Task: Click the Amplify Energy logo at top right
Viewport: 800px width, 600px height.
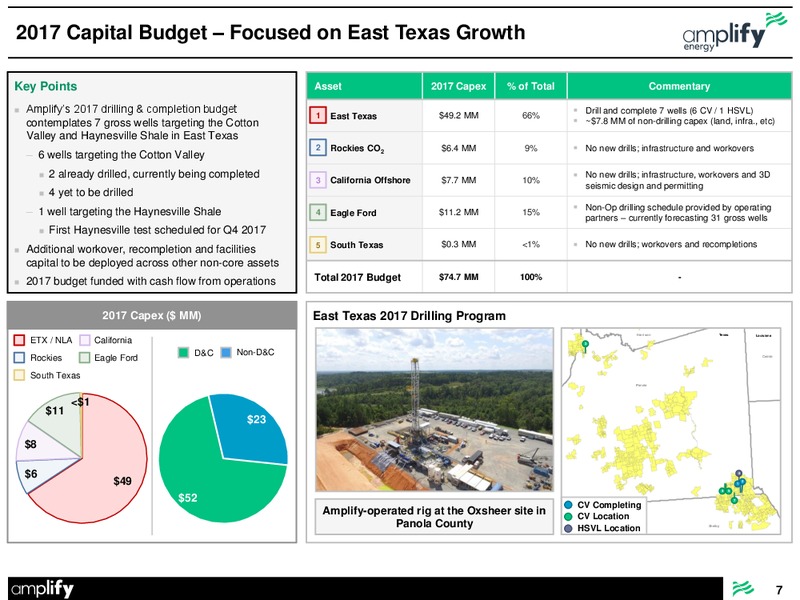Action: tap(734, 32)
